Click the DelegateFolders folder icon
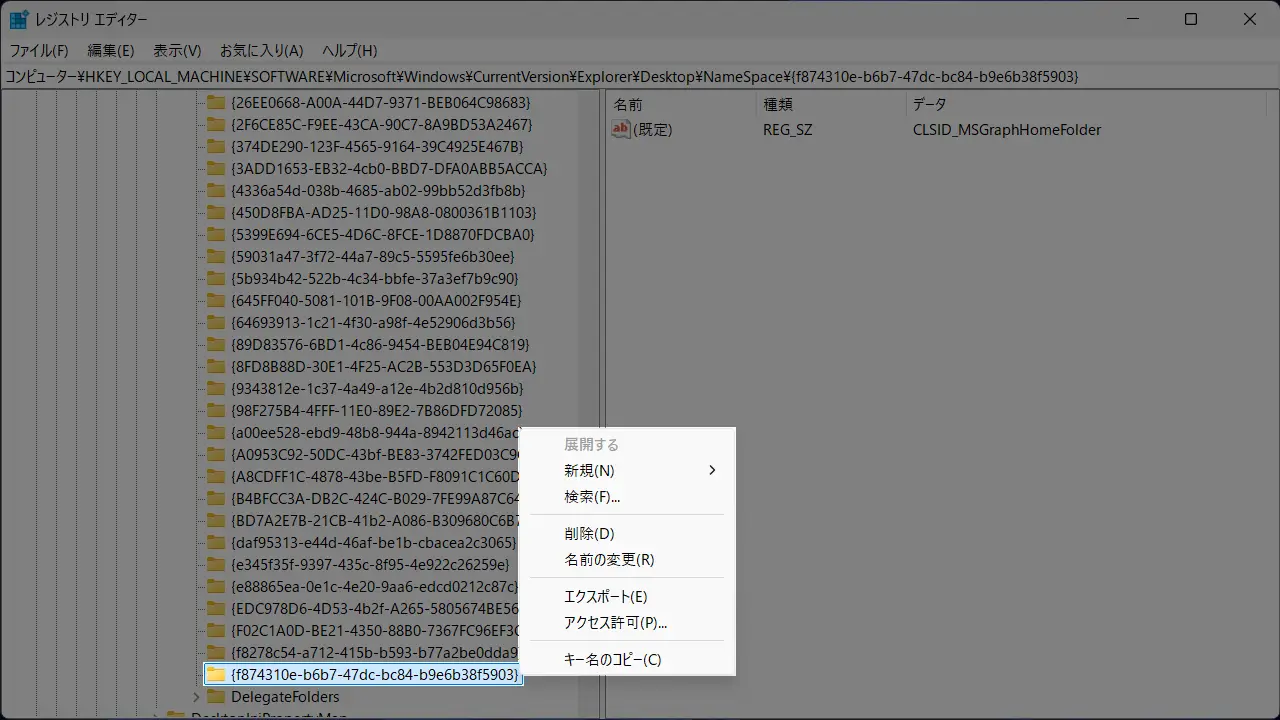 tap(216, 697)
